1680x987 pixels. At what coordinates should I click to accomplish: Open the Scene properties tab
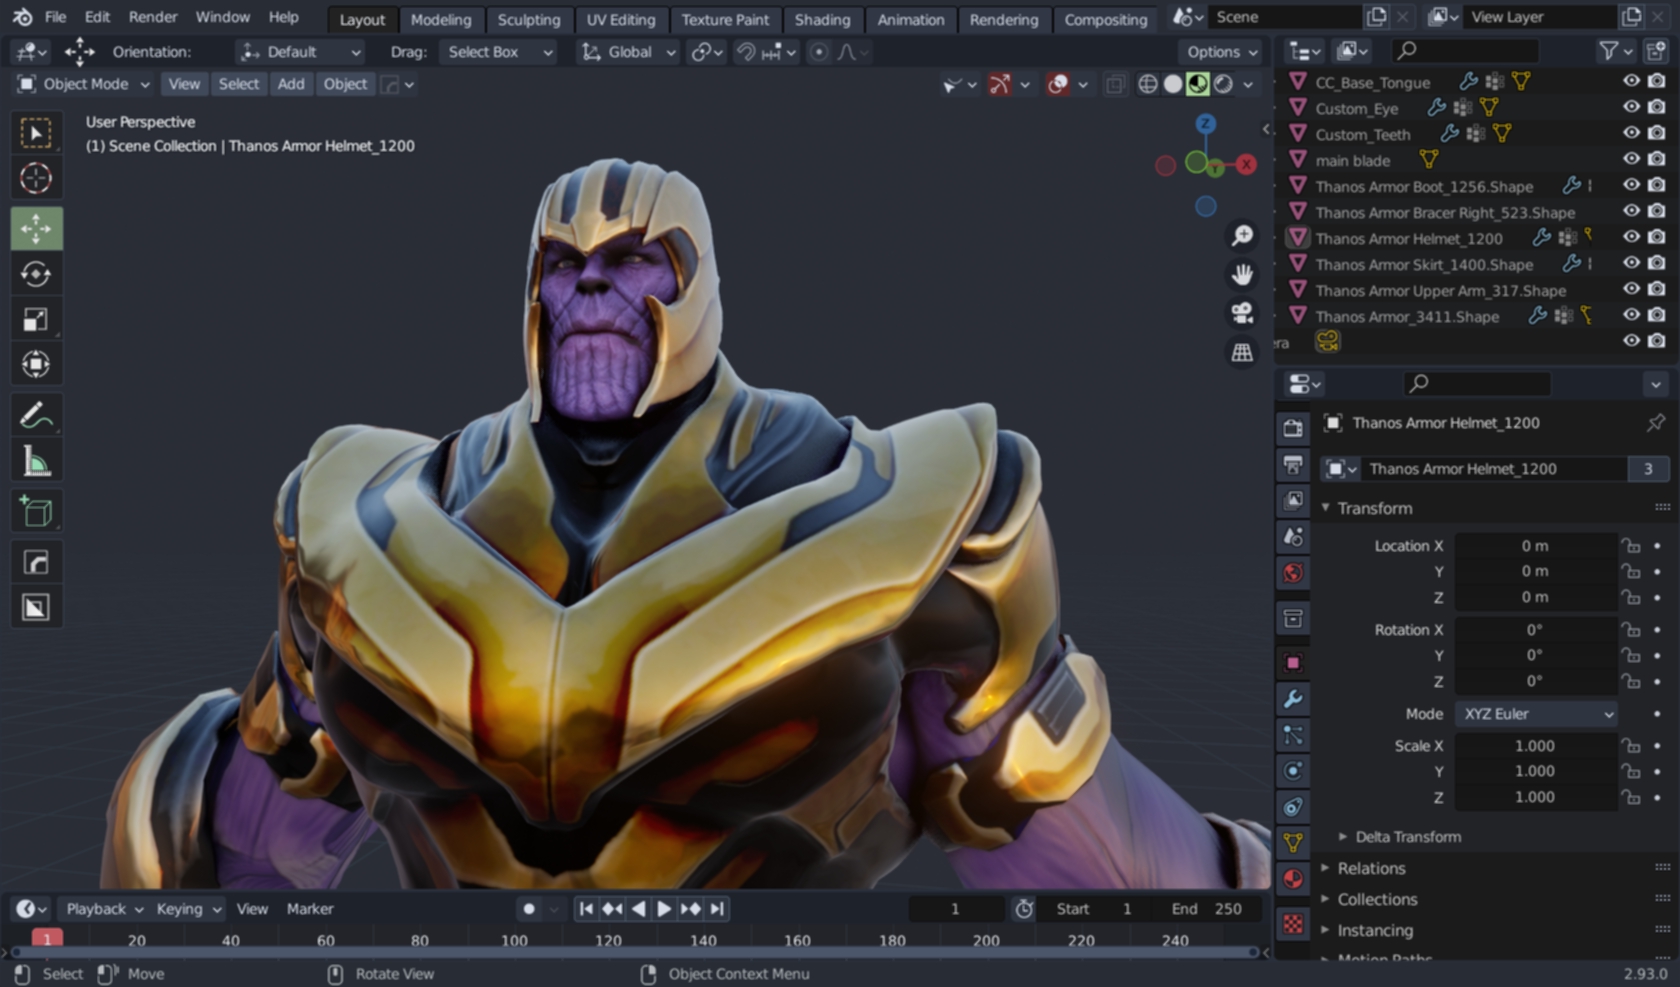[x=1293, y=536]
